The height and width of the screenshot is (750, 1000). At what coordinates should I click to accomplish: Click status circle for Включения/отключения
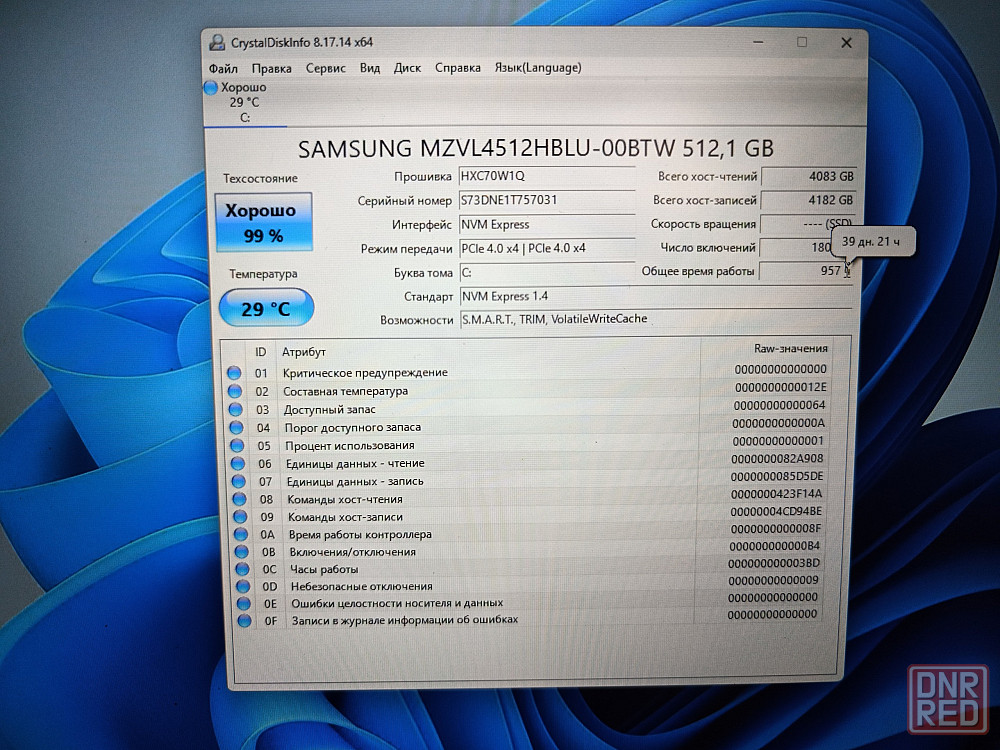click(x=242, y=551)
